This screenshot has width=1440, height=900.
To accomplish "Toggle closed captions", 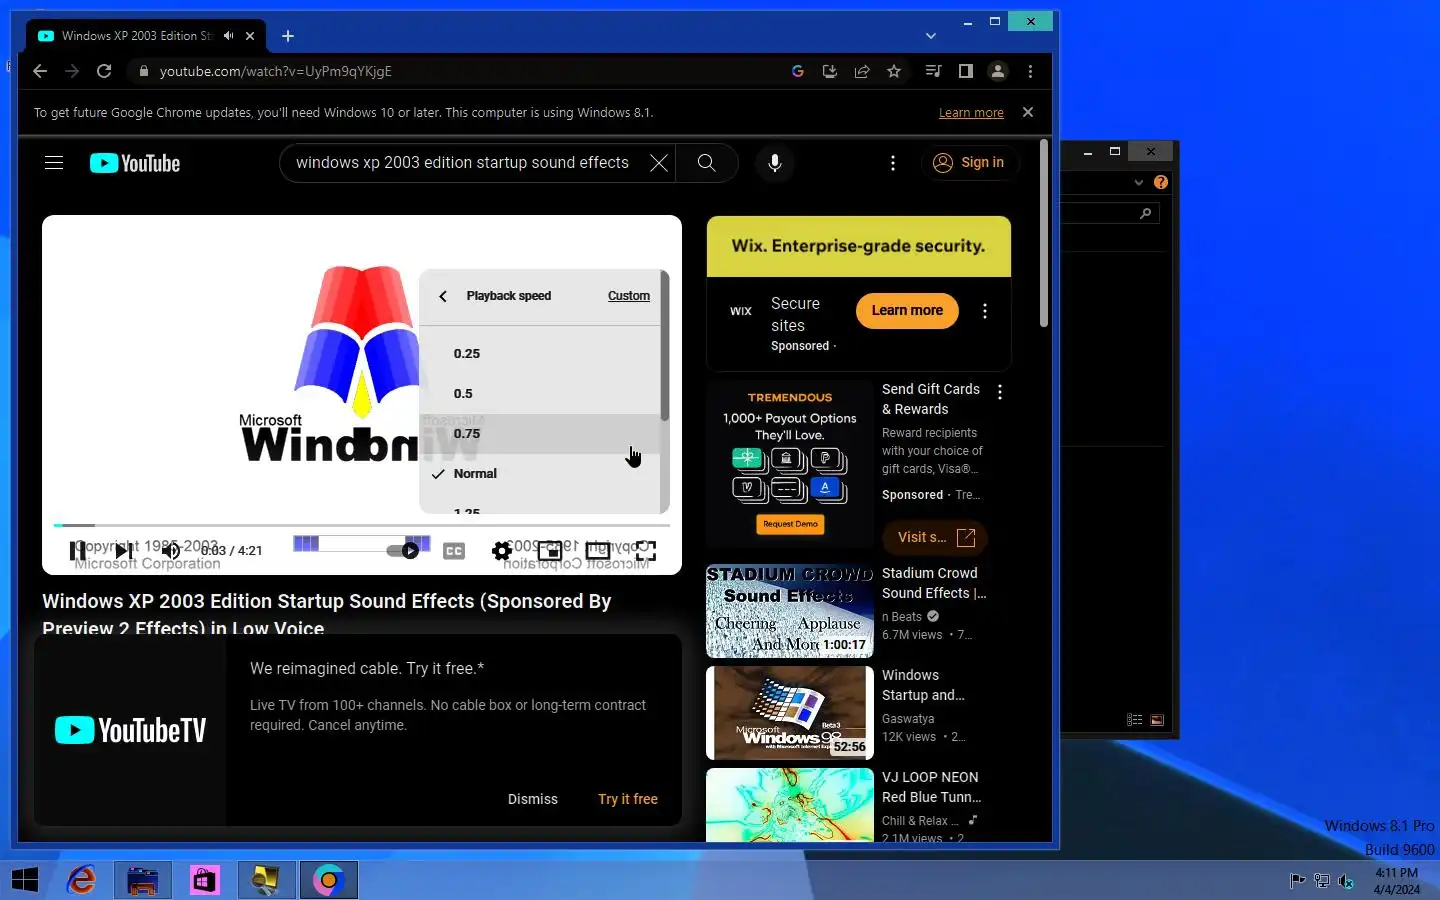I will click(454, 551).
